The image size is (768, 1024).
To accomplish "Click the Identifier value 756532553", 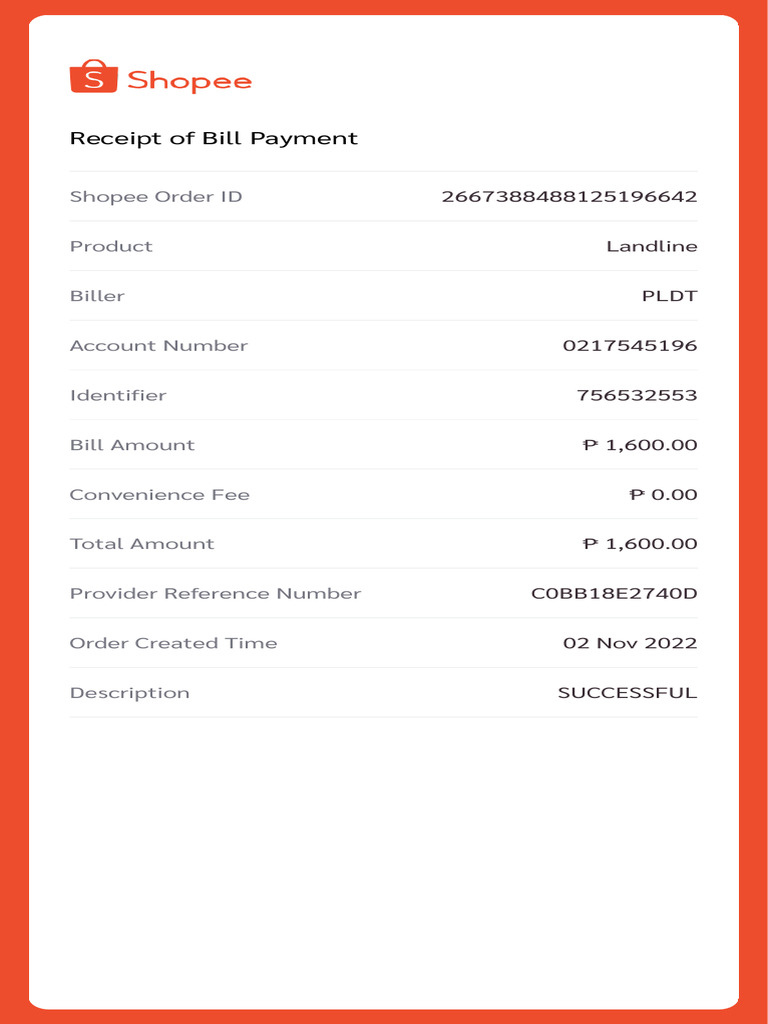I will [637, 395].
